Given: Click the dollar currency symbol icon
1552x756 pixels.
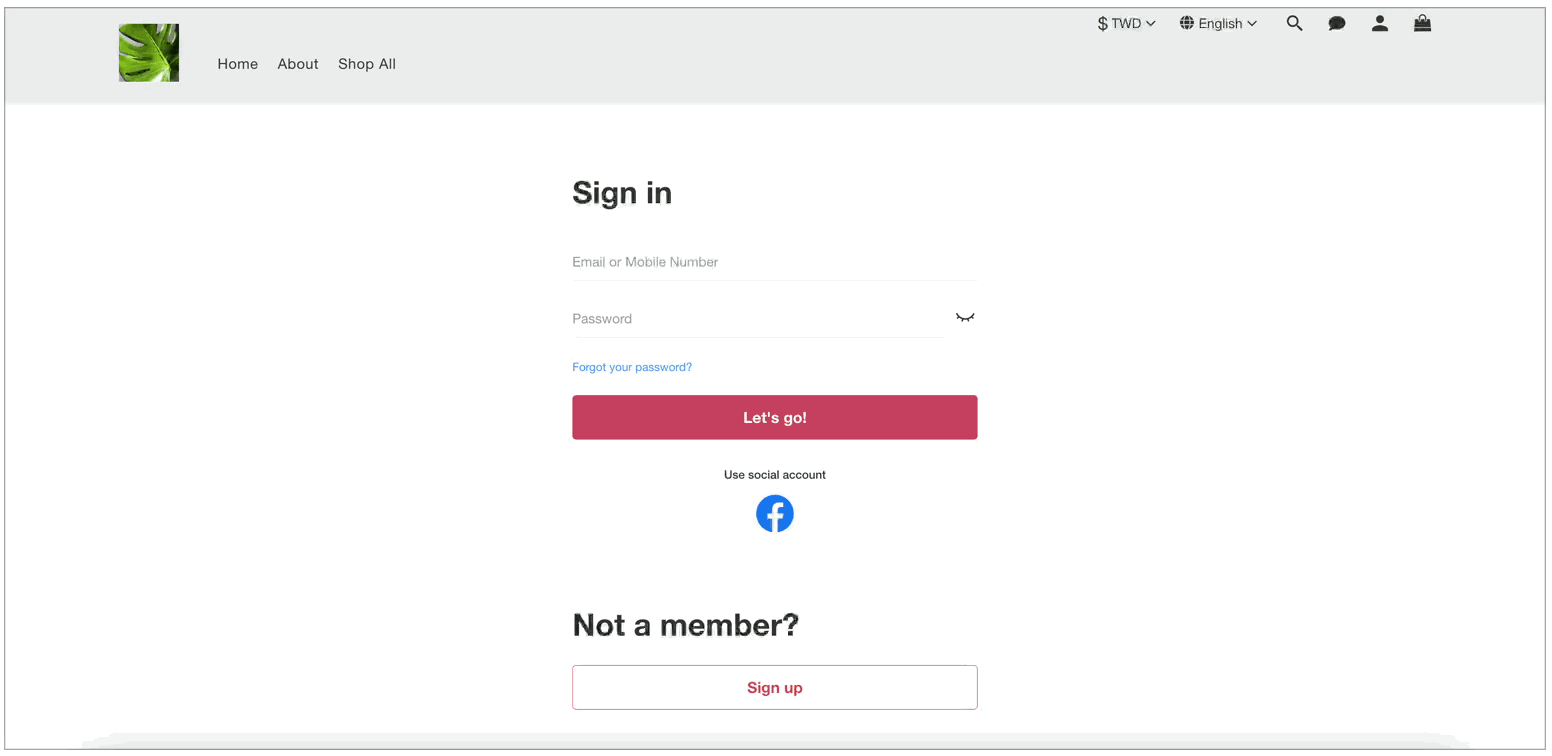Looking at the screenshot, I should pos(1102,23).
